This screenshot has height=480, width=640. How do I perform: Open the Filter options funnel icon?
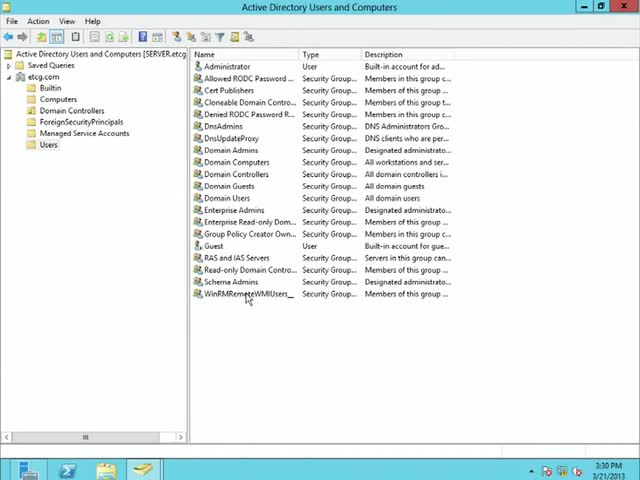pos(220,37)
